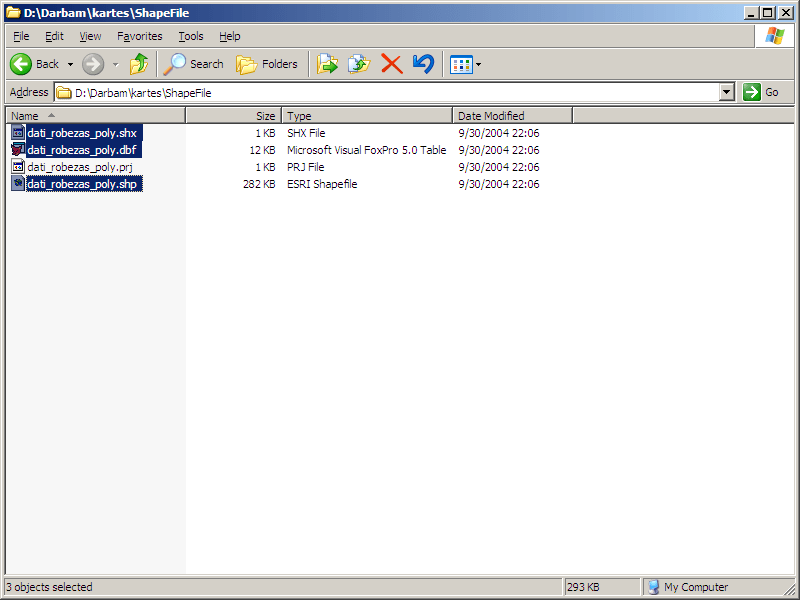Viewport: 800px width, 600px height.
Task: Open the Help menu
Action: 230,36
